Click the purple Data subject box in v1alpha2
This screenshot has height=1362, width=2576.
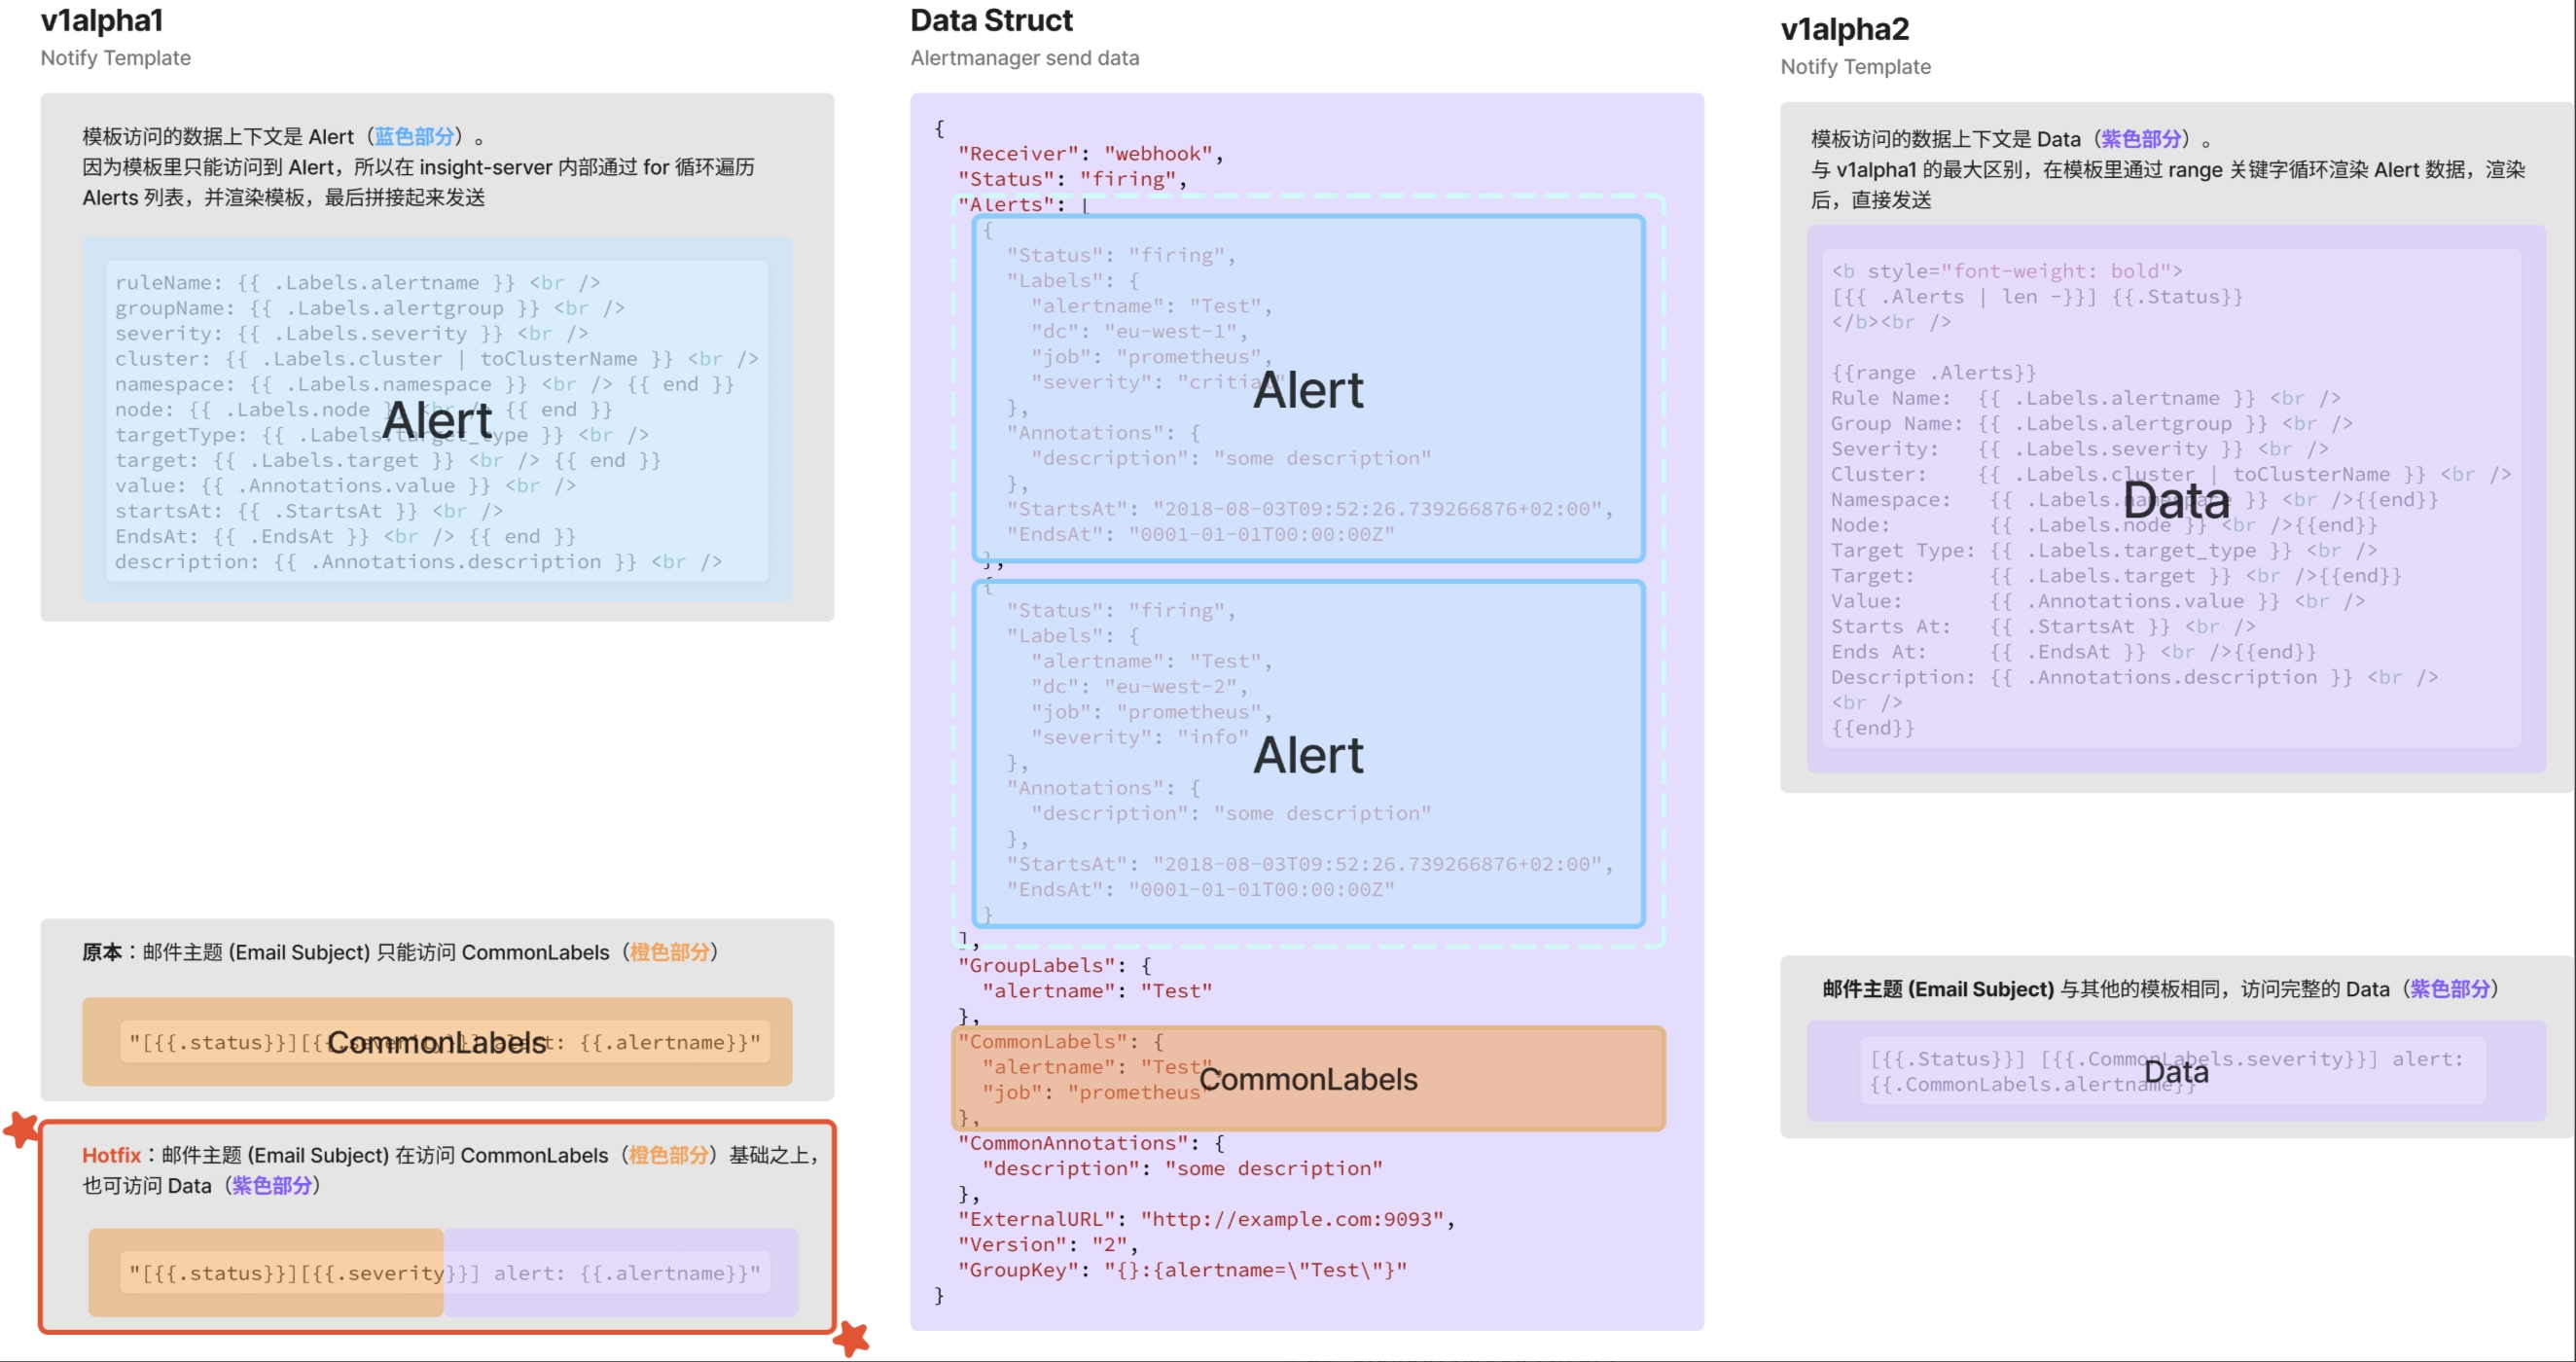[2175, 1072]
